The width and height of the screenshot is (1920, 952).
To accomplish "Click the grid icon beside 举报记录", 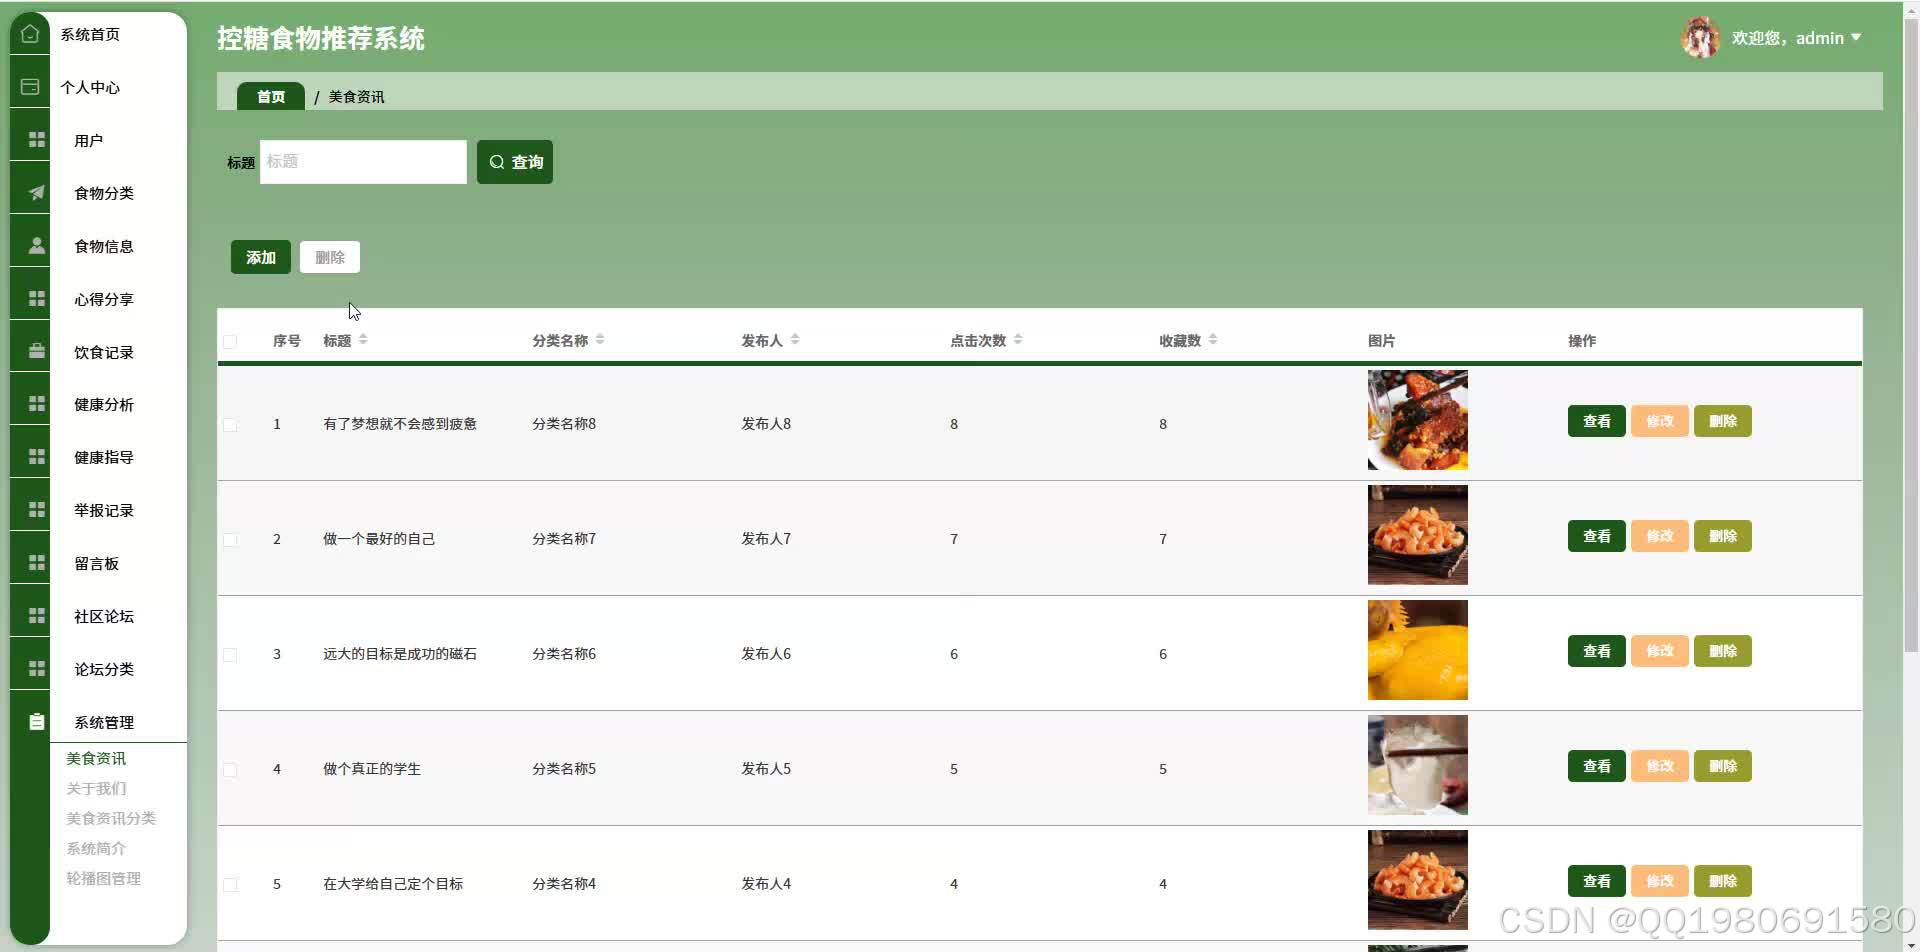I will (37, 510).
